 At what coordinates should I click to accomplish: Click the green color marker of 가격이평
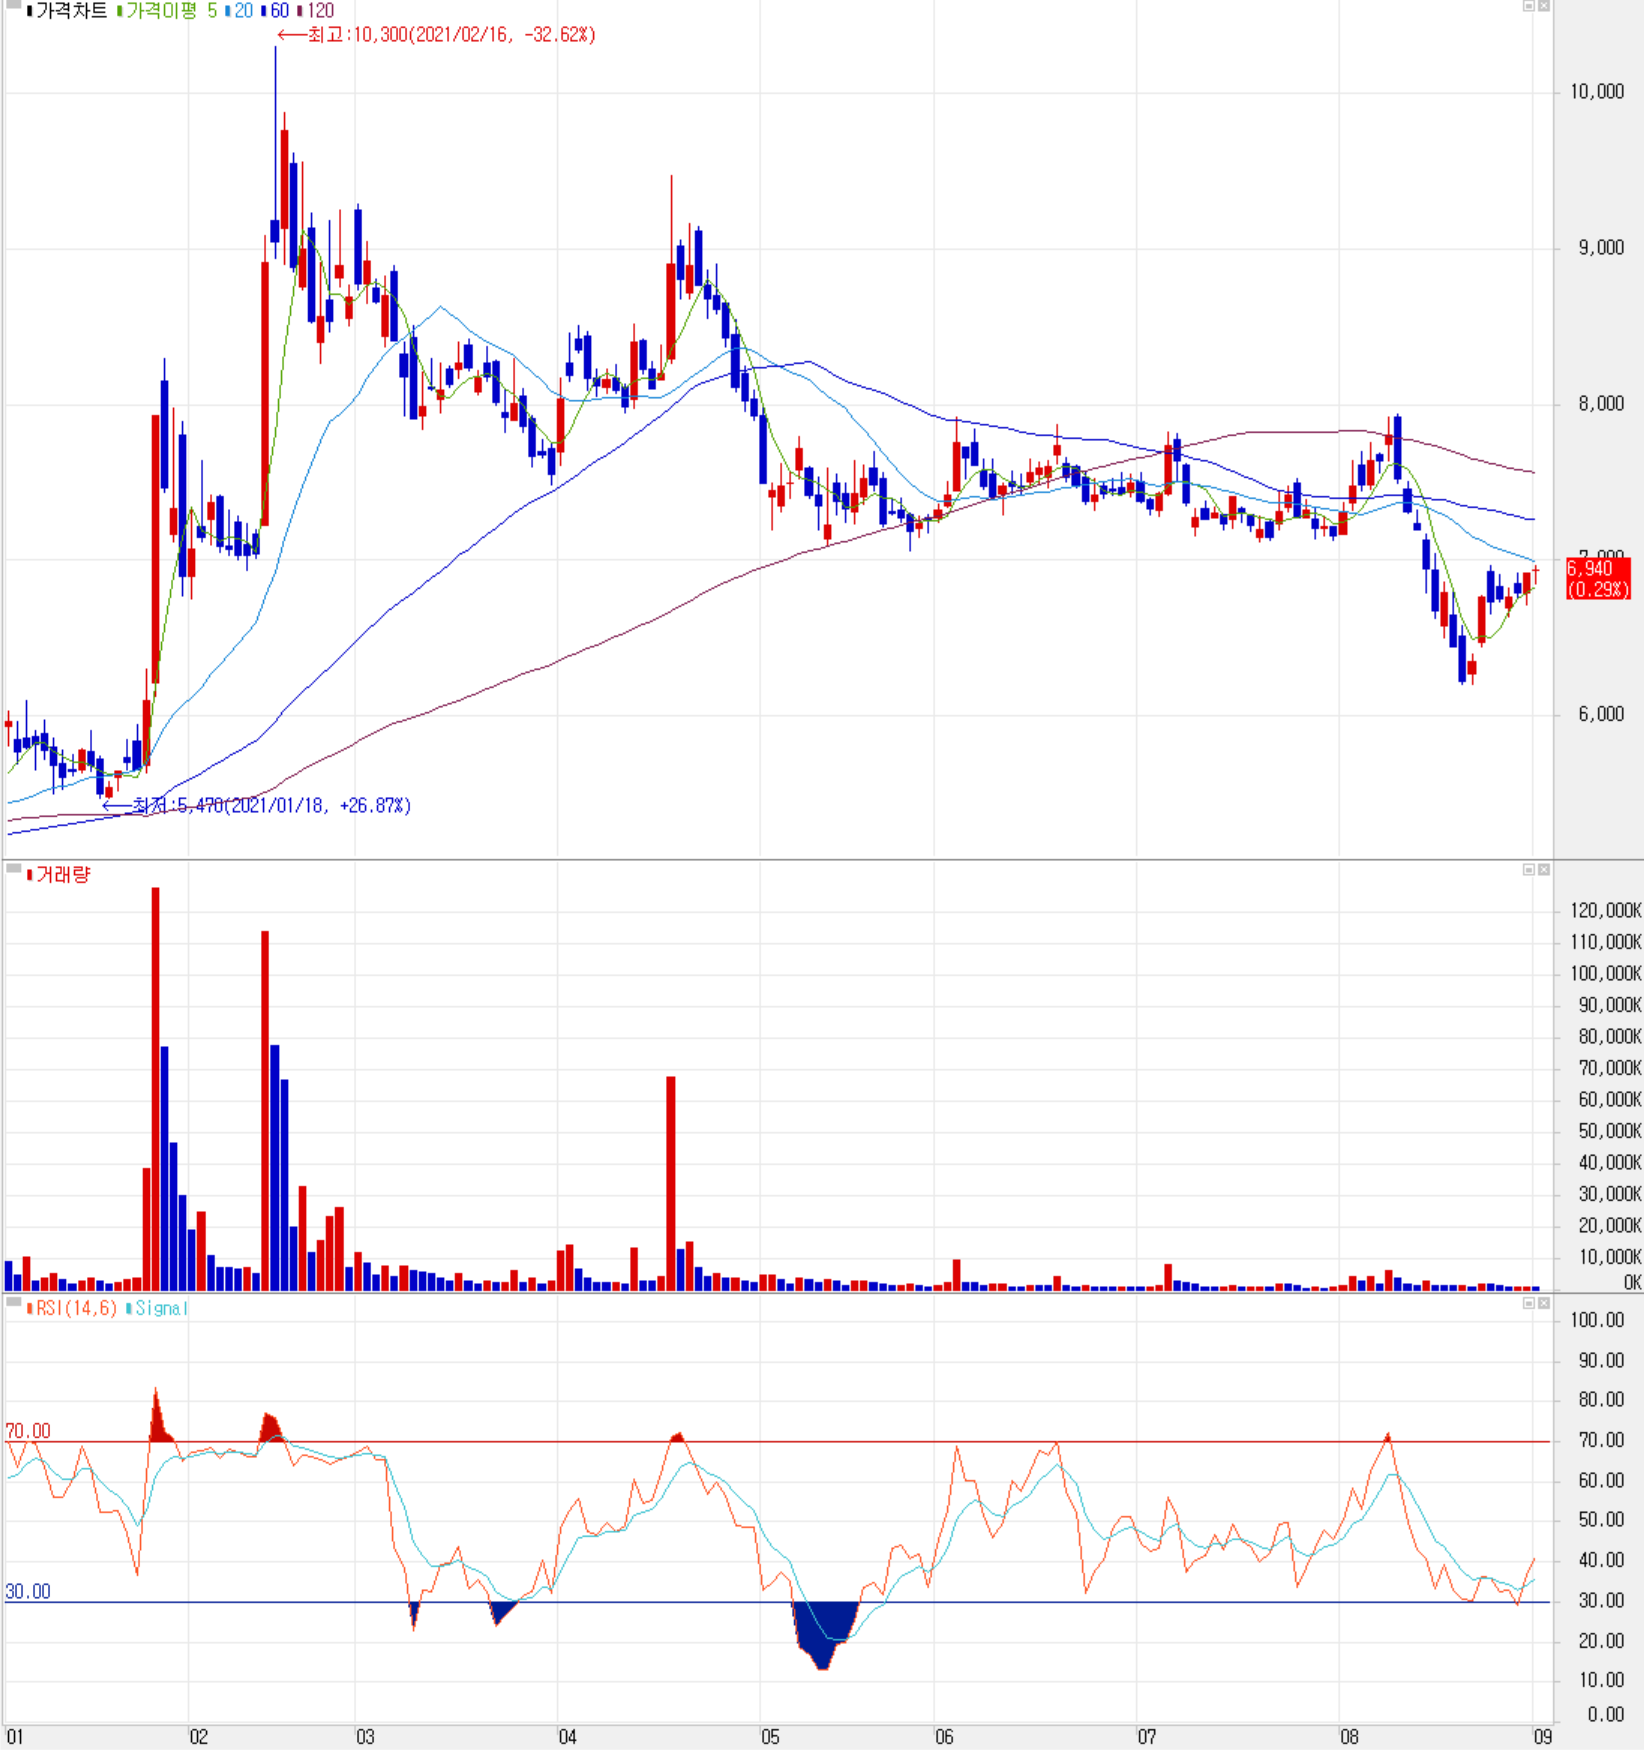(x=119, y=11)
